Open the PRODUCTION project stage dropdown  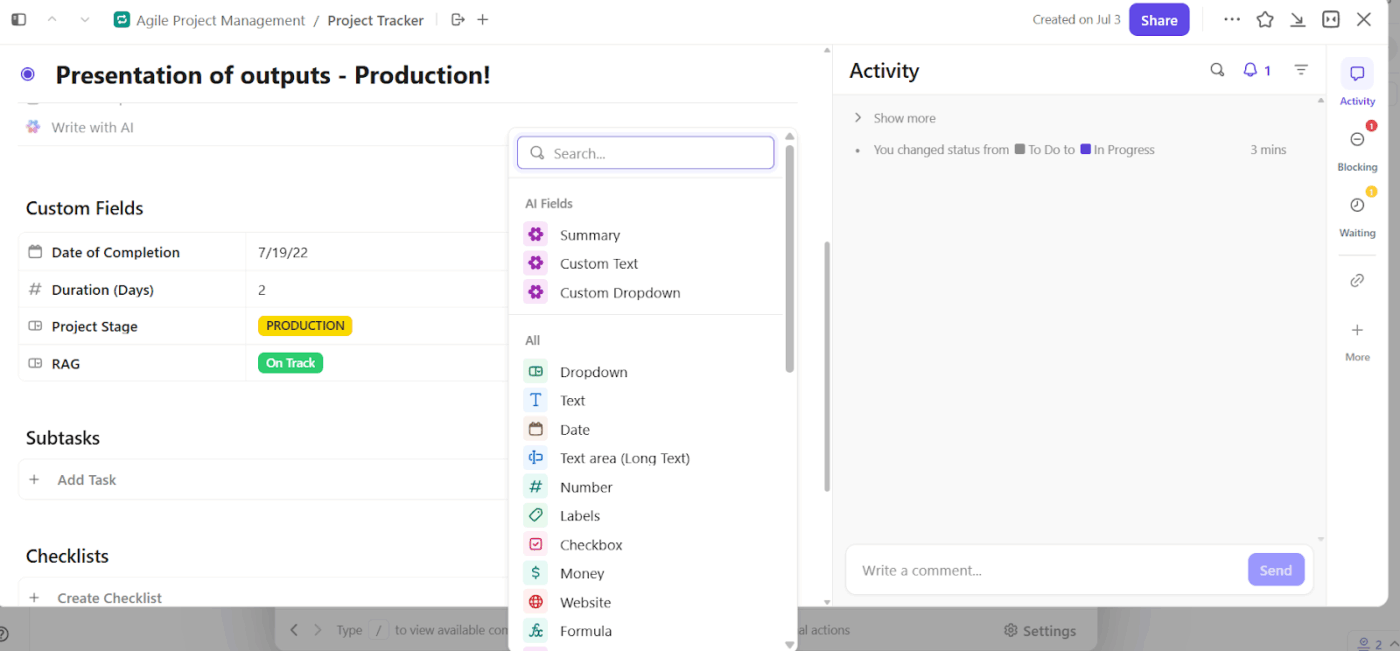click(305, 326)
